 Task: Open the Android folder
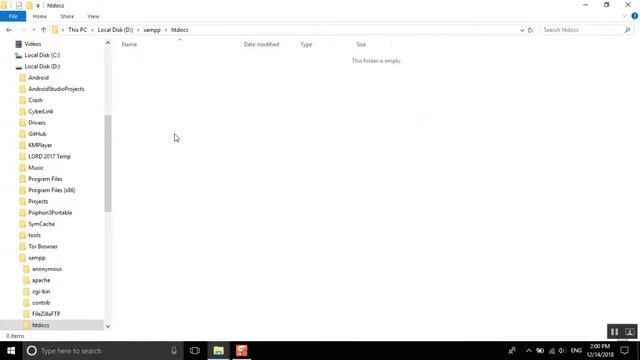pos(38,78)
